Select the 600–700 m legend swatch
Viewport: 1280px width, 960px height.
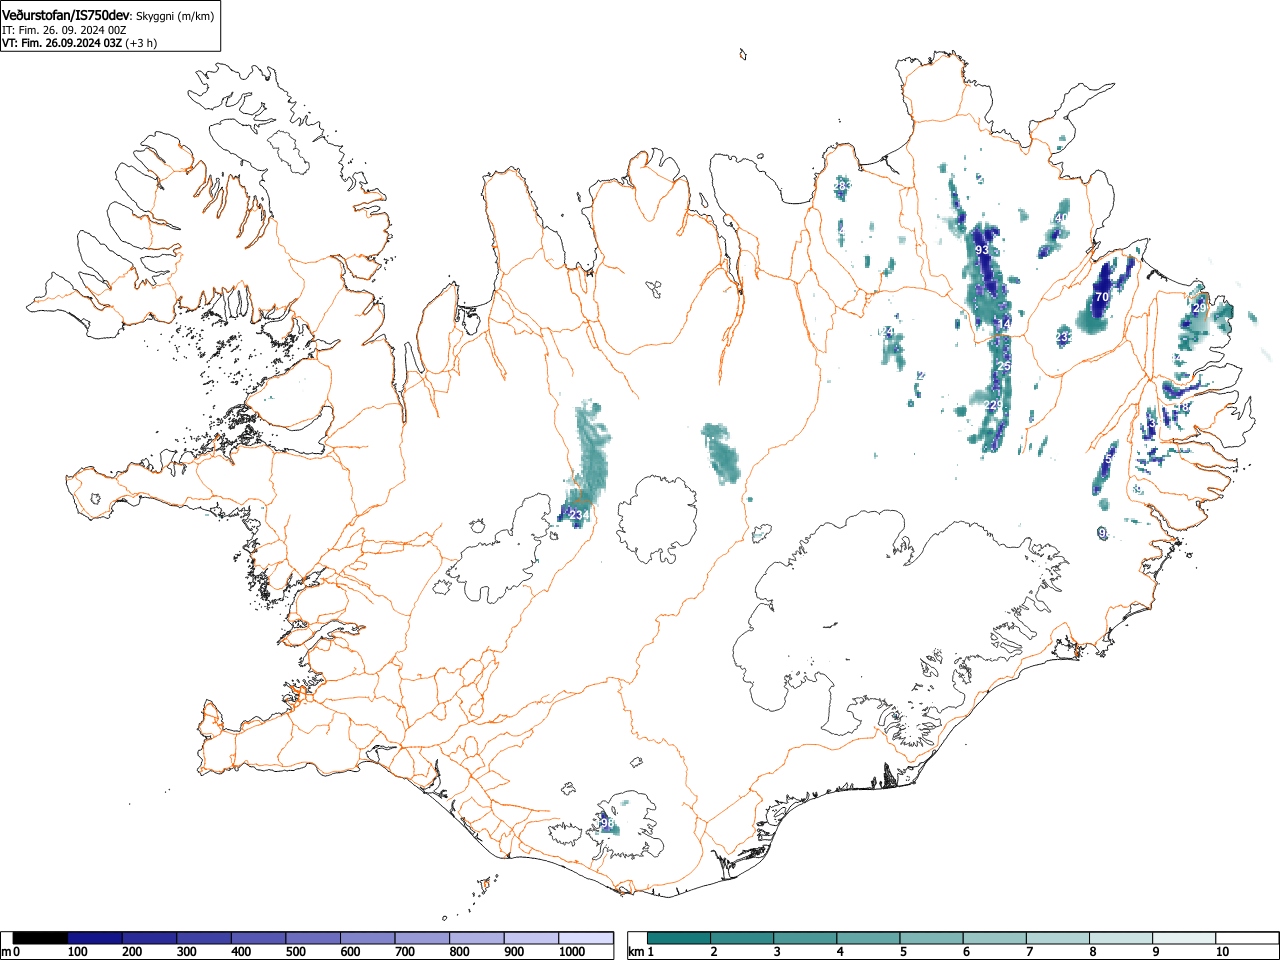368,938
